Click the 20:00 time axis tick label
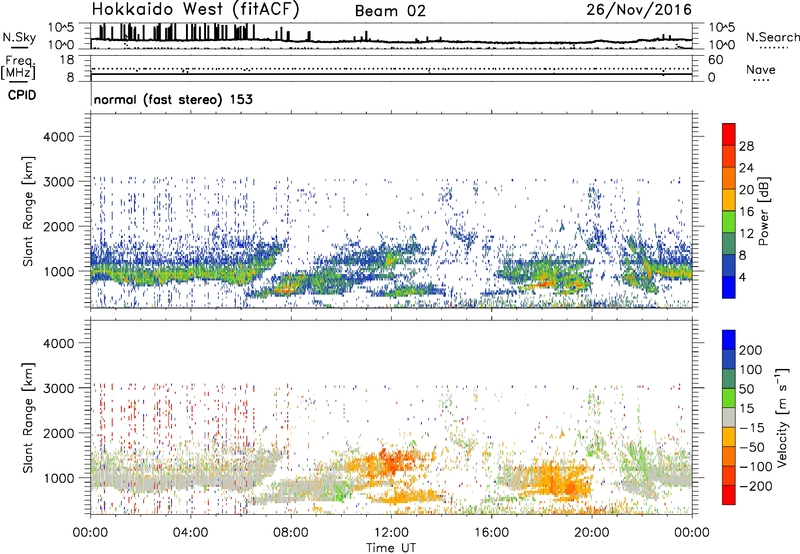Image resolution: width=800 pixels, height=554 pixels. [591, 533]
